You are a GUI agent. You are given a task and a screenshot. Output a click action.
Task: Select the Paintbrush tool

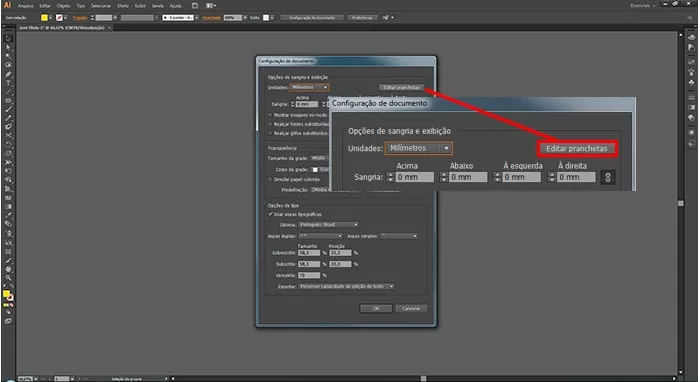(8, 110)
